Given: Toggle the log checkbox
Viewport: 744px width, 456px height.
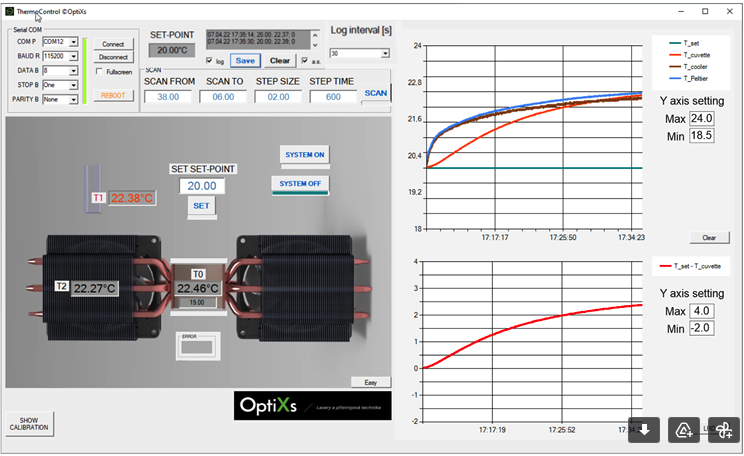Looking at the screenshot, I should click(209, 61).
